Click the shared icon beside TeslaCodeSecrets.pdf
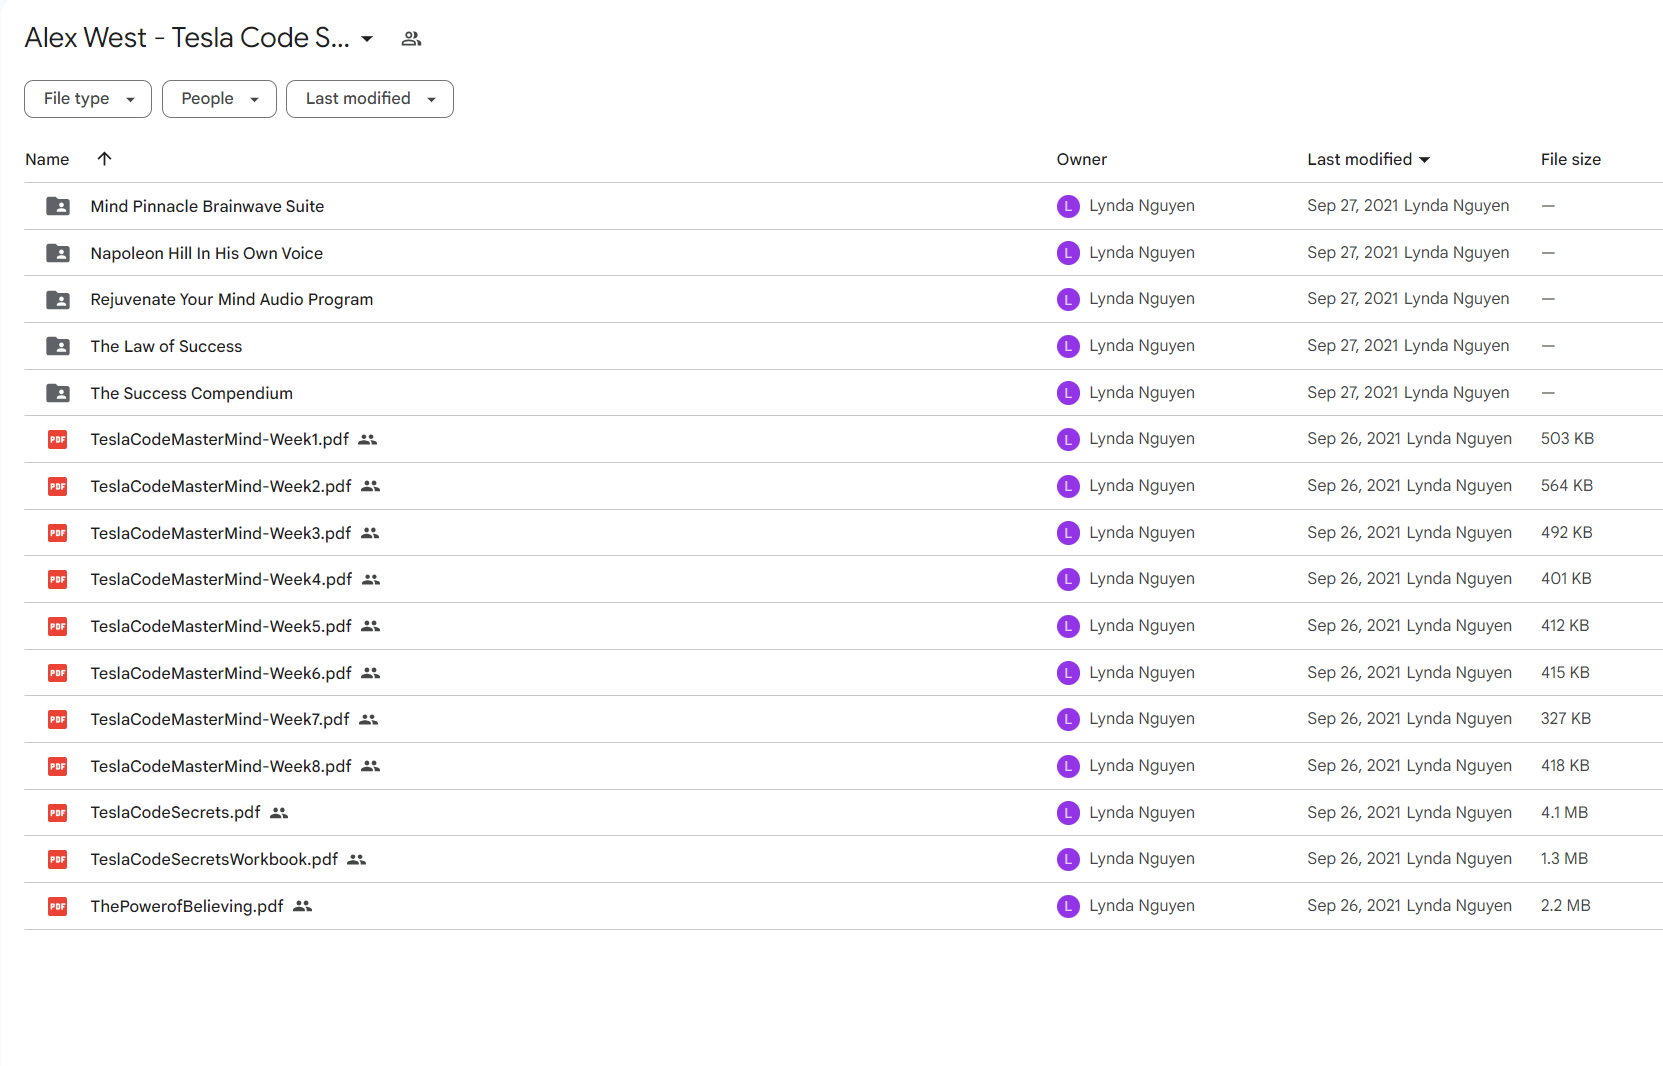The width and height of the screenshot is (1663, 1066). [x=279, y=813]
